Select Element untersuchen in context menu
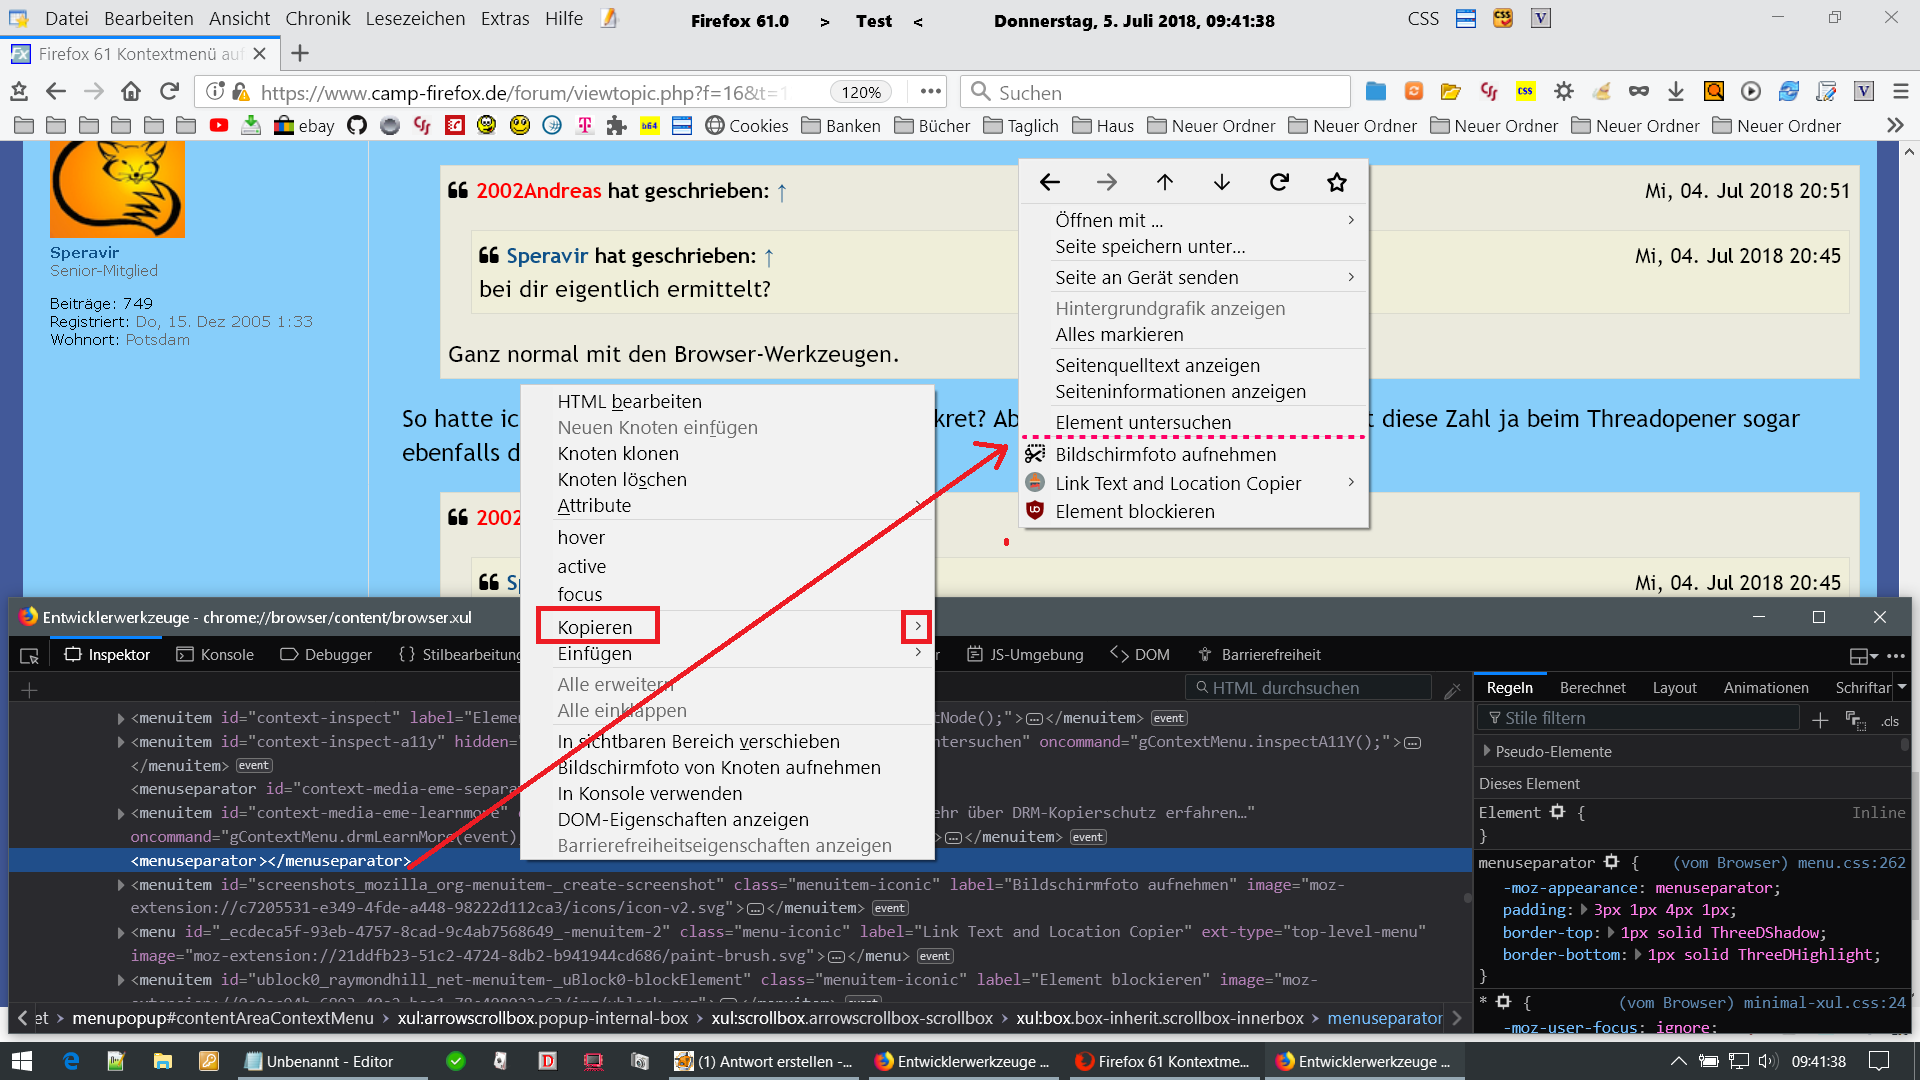Image resolution: width=1920 pixels, height=1080 pixels. point(1143,422)
